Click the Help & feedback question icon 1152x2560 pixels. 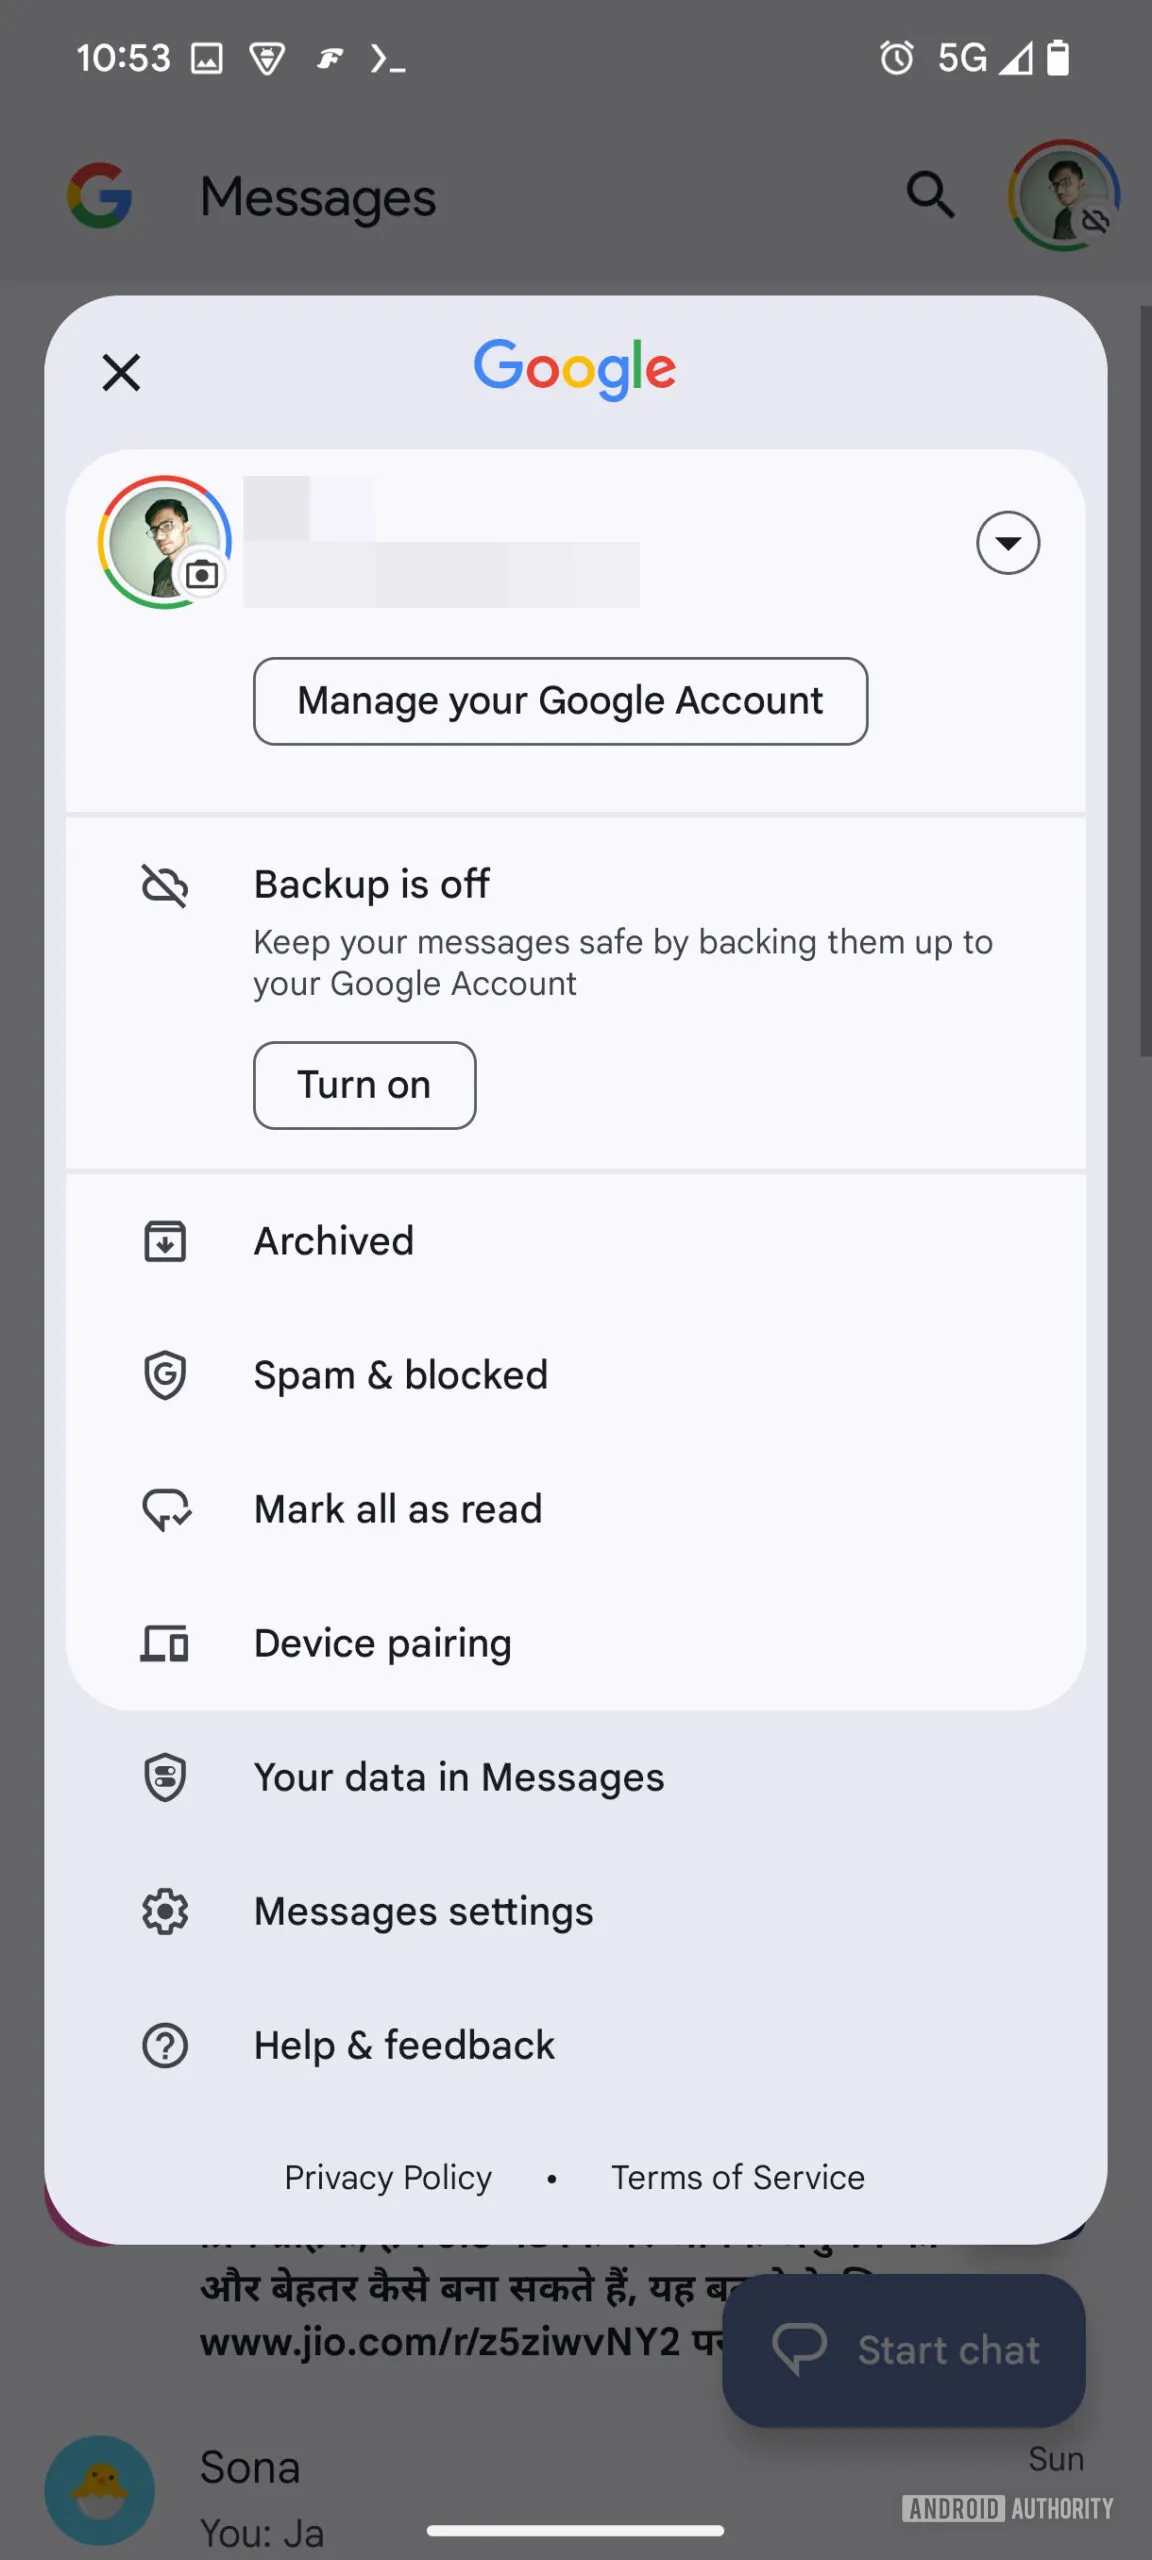click(165, 2045)
